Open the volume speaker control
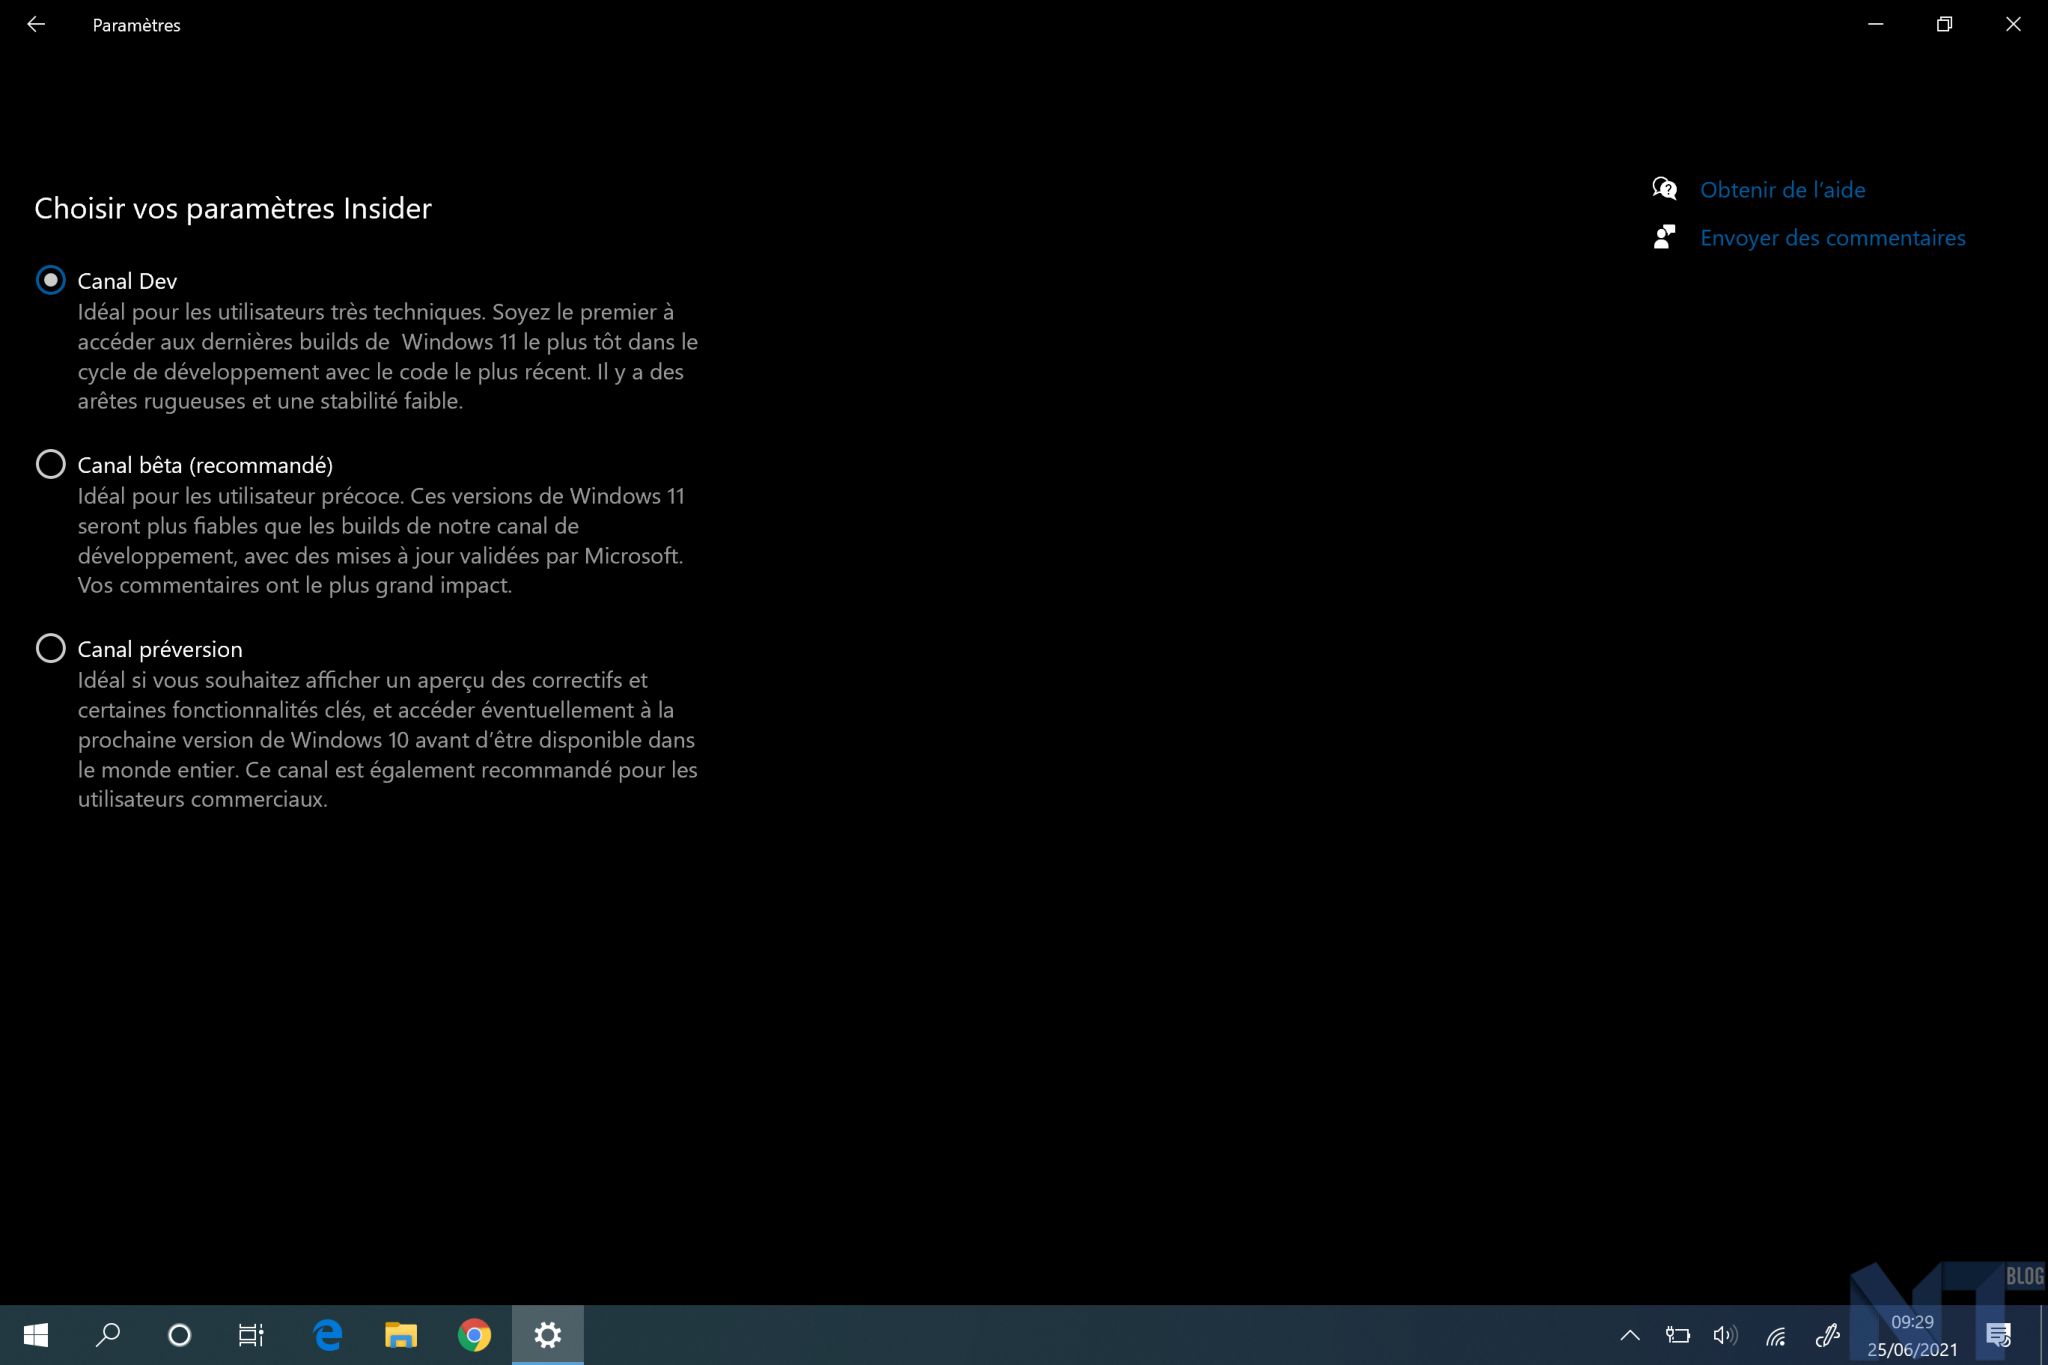The image size is (2048, 1365). pos(1725,1334)
